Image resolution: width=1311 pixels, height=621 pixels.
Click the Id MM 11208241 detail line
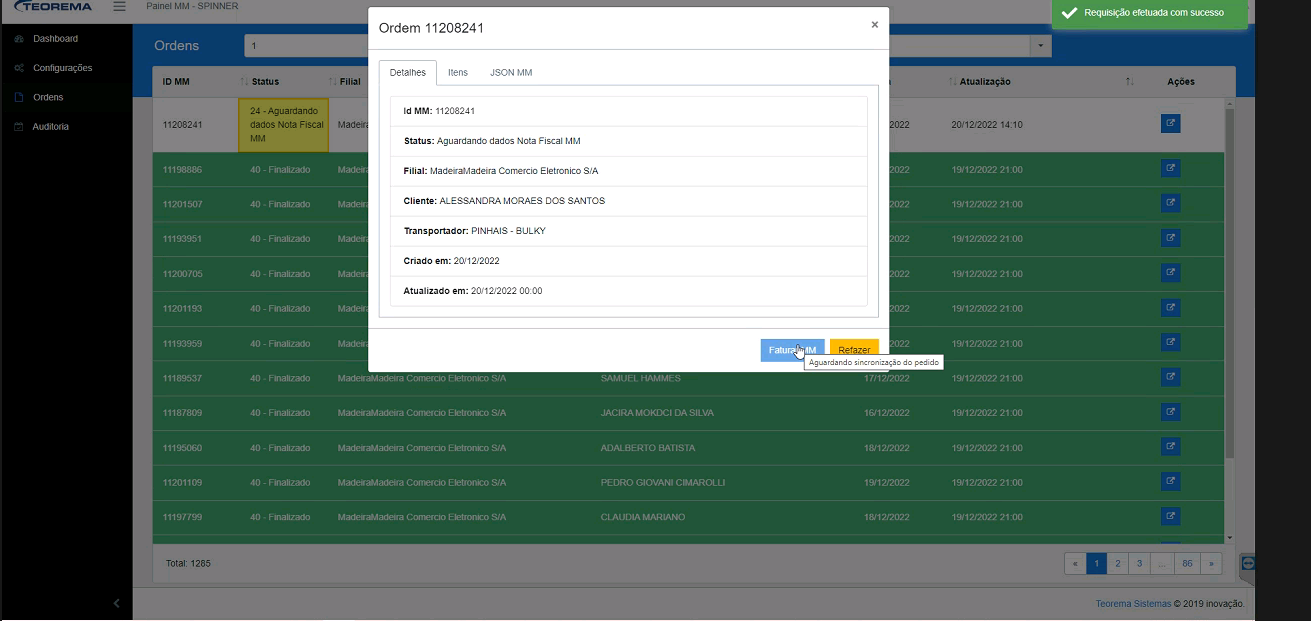click(629, 111)
